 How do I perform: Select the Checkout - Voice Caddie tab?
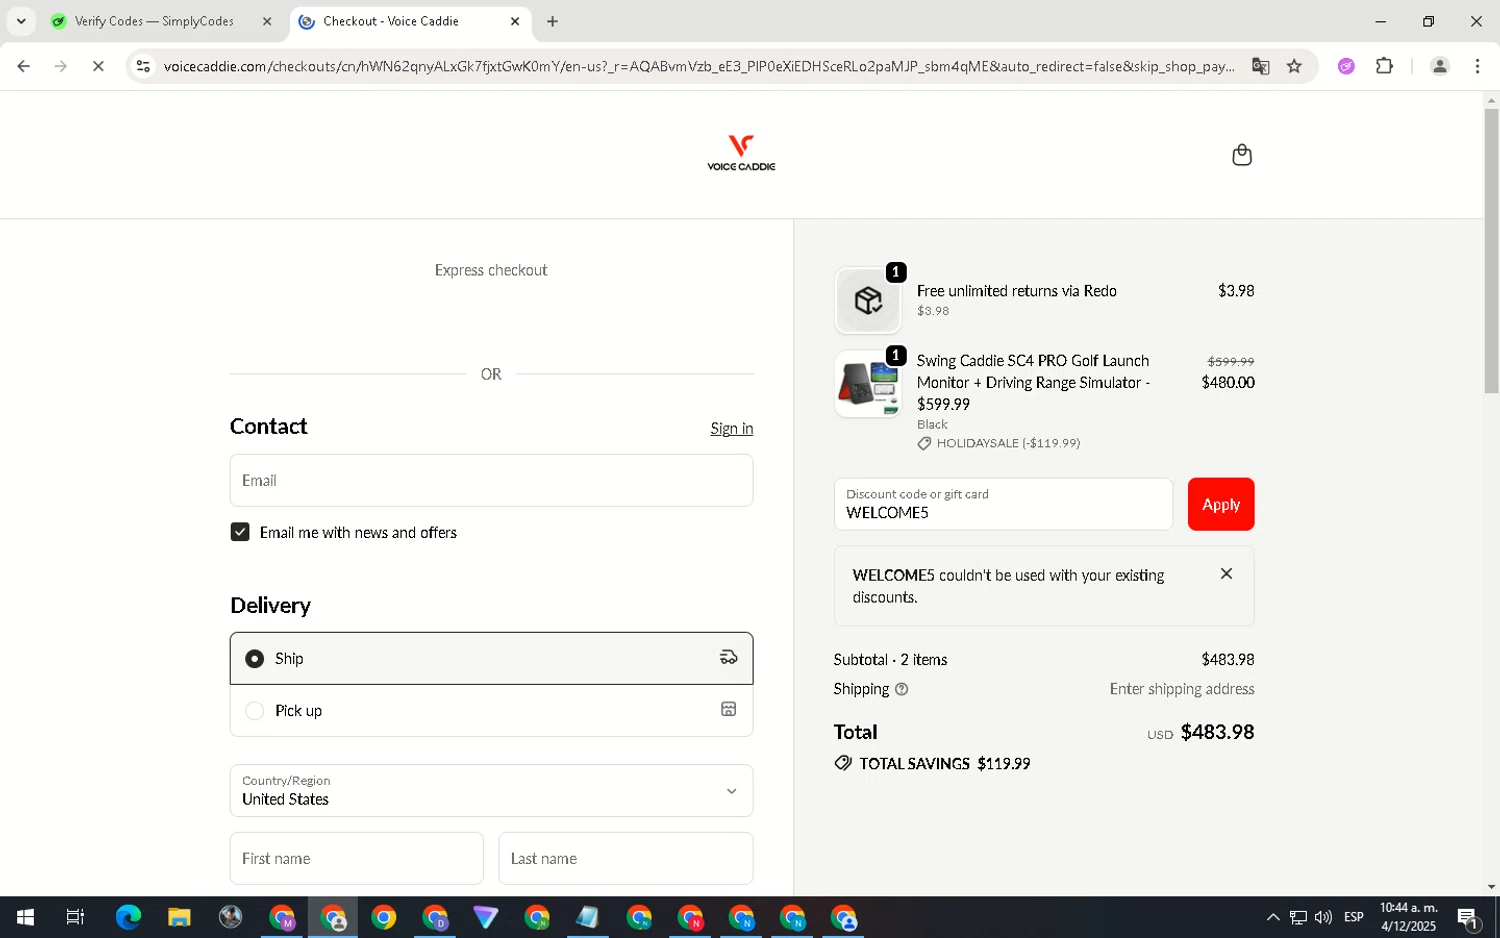coord(410,21)
